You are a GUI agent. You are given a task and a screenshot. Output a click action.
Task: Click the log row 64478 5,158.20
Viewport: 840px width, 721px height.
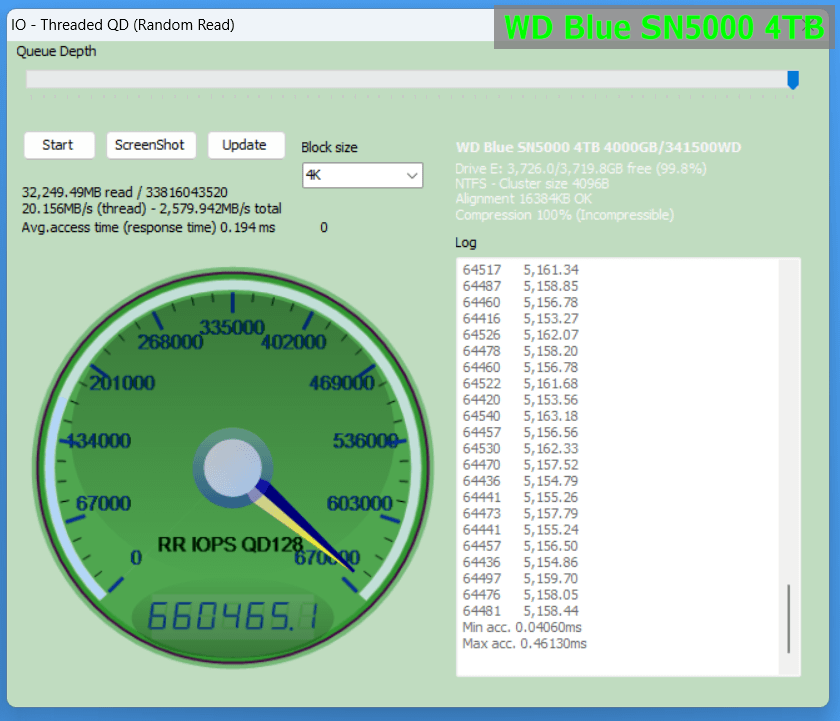(520, 351)
